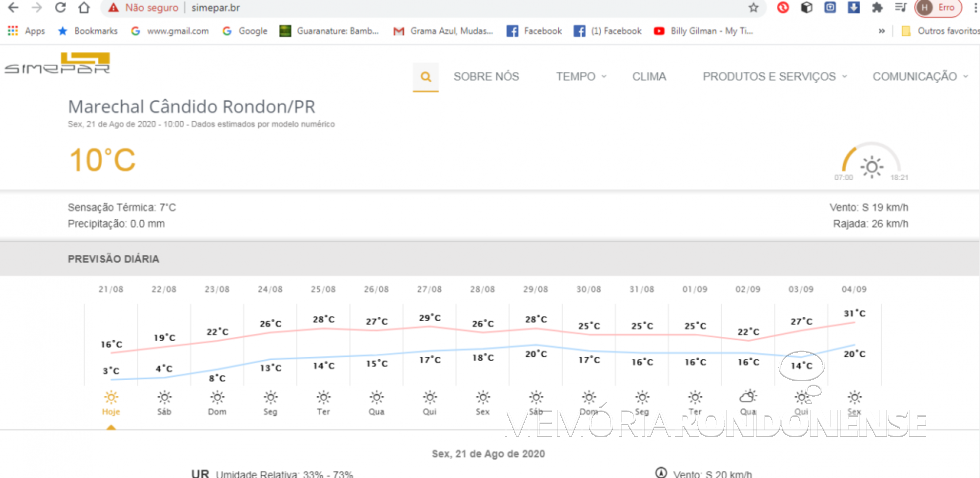980x478 pixels.
Task: Expand the COMUNICAÇÃO dropdown menu
Action: click(919, 77)
